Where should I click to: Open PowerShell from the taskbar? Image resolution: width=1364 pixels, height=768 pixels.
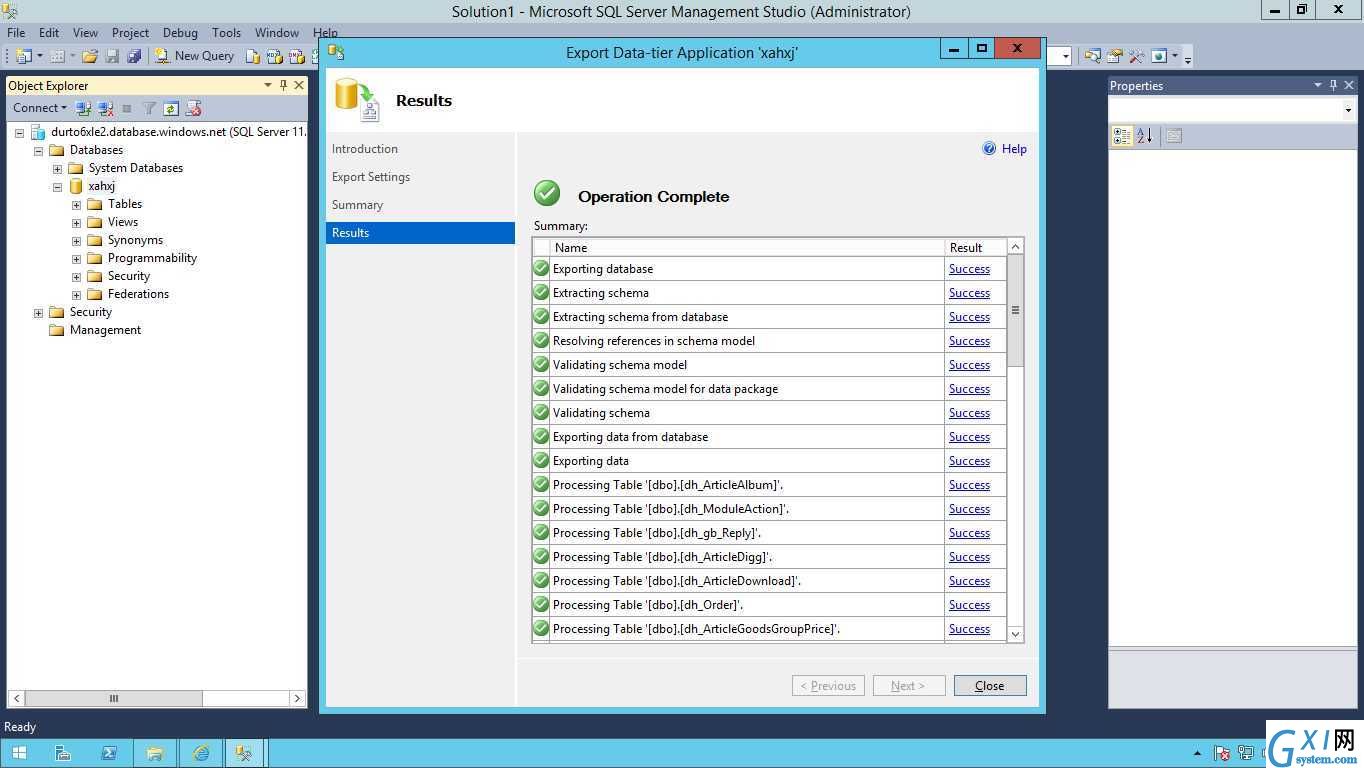pyautogui.click(x=109, y=753)
